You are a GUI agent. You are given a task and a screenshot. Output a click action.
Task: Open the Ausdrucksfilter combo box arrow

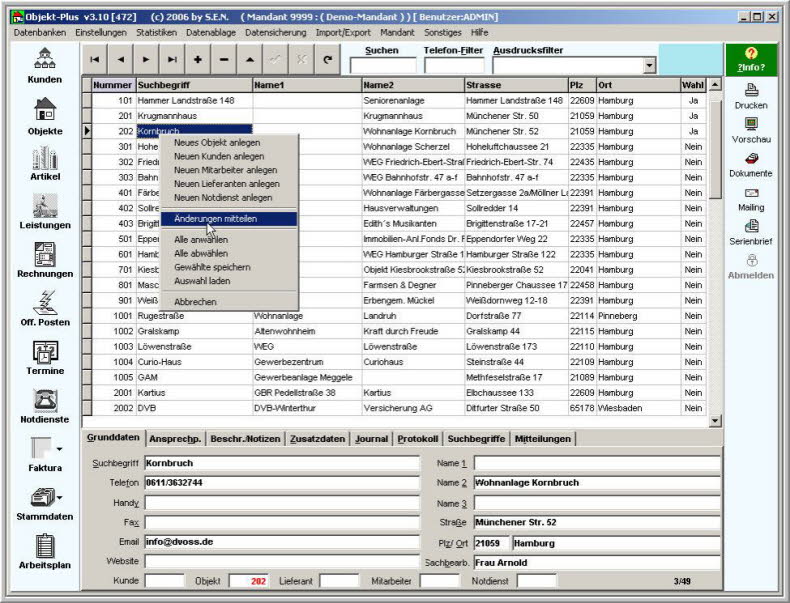click(649, 65)
